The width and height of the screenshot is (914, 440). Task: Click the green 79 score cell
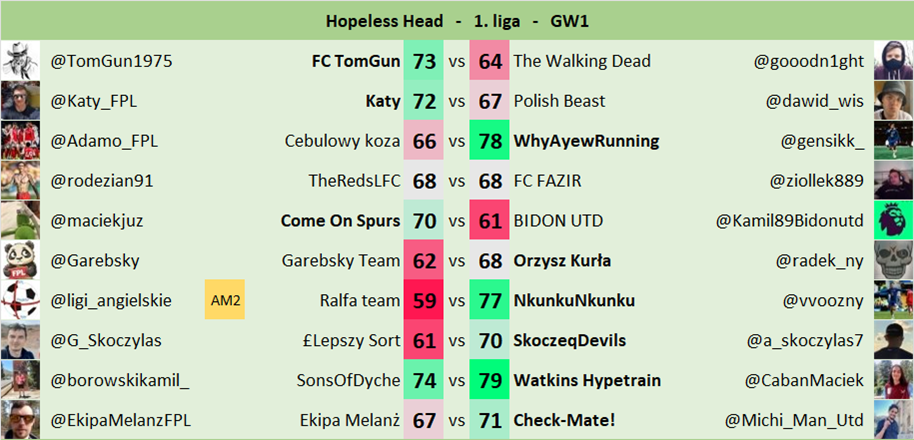point(490,380)
